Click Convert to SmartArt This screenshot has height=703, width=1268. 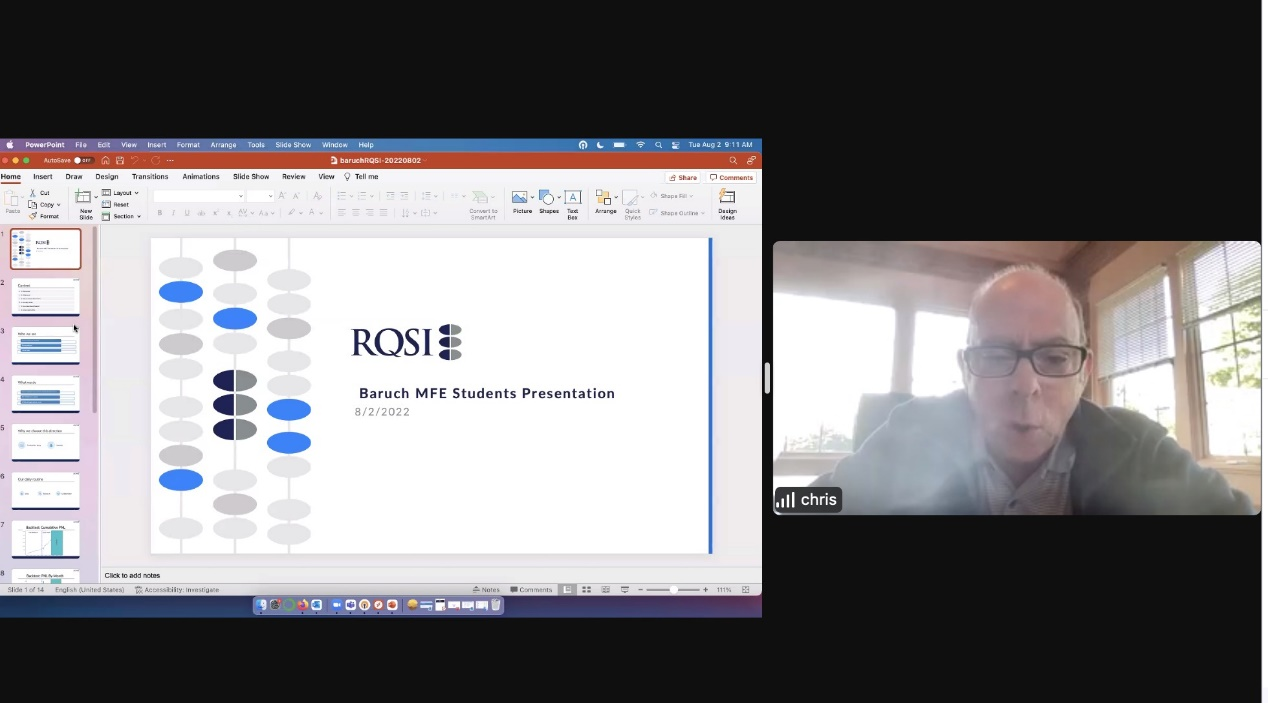tap(483, 206)
